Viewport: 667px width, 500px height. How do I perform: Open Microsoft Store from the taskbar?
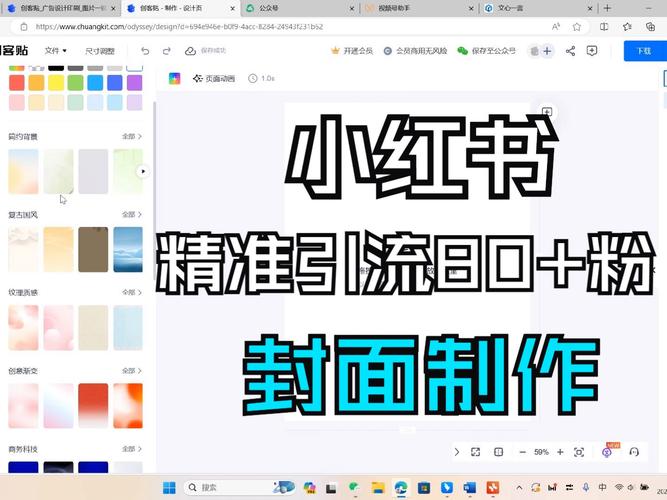tap(424, 488)
